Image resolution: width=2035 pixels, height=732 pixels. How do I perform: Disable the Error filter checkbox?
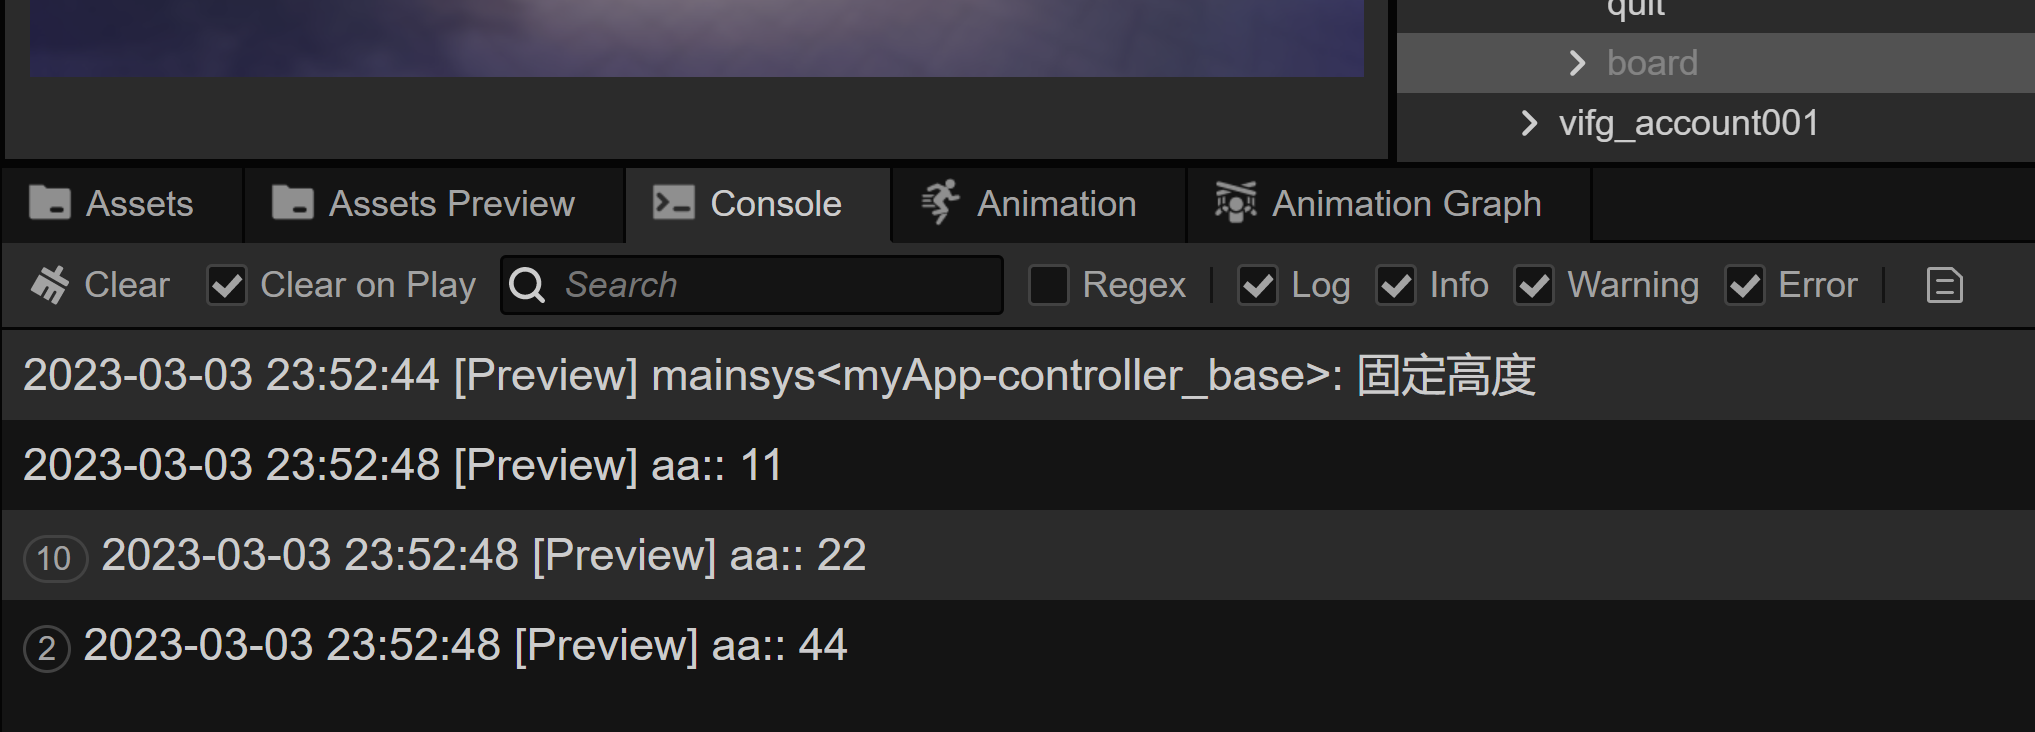[1744, 286]
